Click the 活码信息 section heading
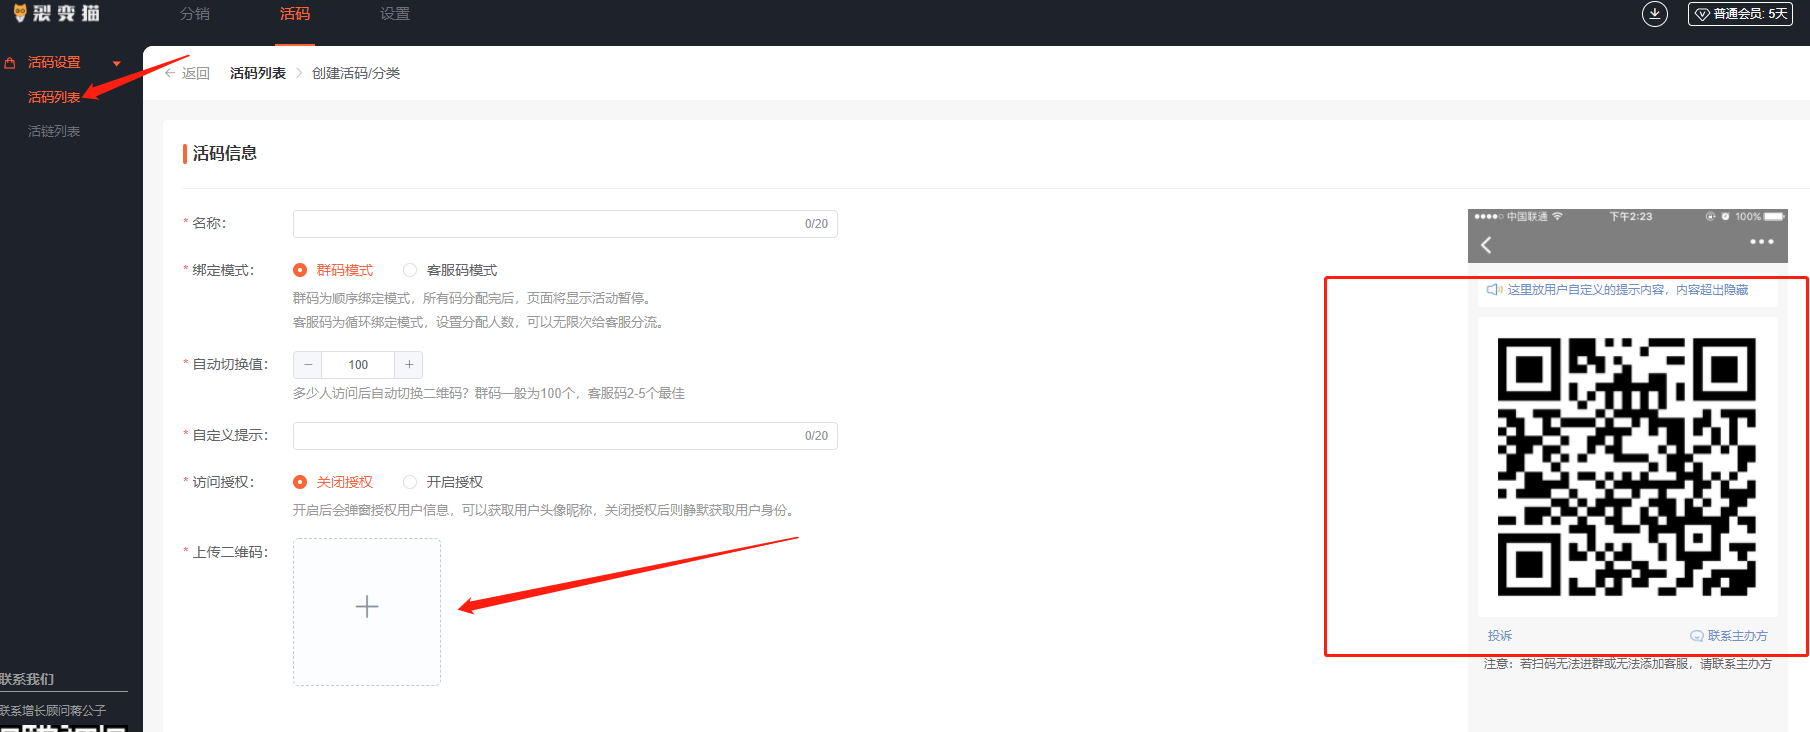This screenshot has width=1810, height=732. pyautogui.click(x=225, y=153)
